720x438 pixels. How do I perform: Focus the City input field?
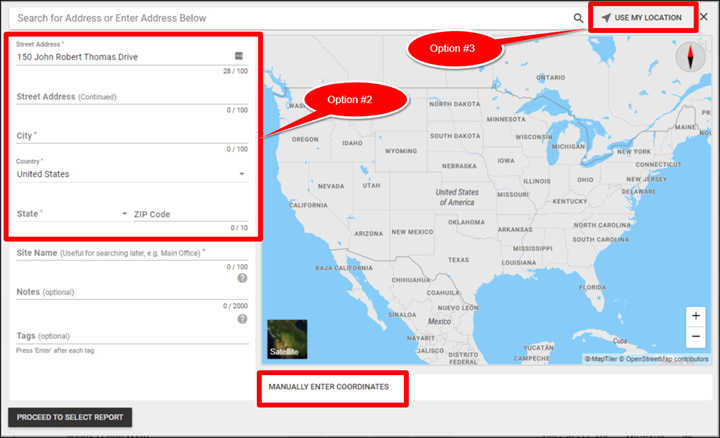tap(130, 135)
